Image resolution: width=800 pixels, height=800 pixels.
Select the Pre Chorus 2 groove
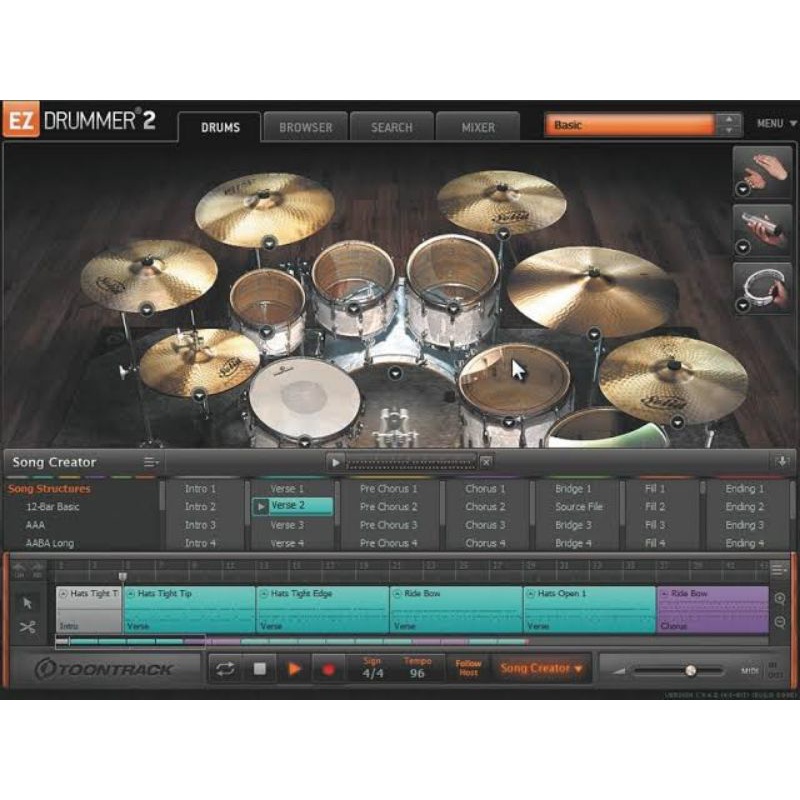tap(388, 507)
